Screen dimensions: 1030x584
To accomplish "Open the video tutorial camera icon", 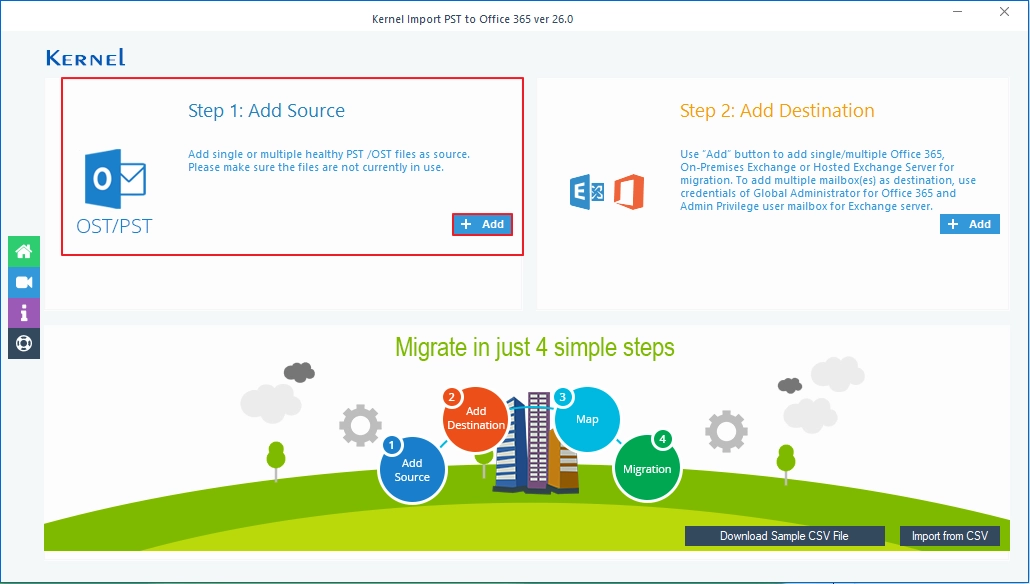I will pos(24,282).
